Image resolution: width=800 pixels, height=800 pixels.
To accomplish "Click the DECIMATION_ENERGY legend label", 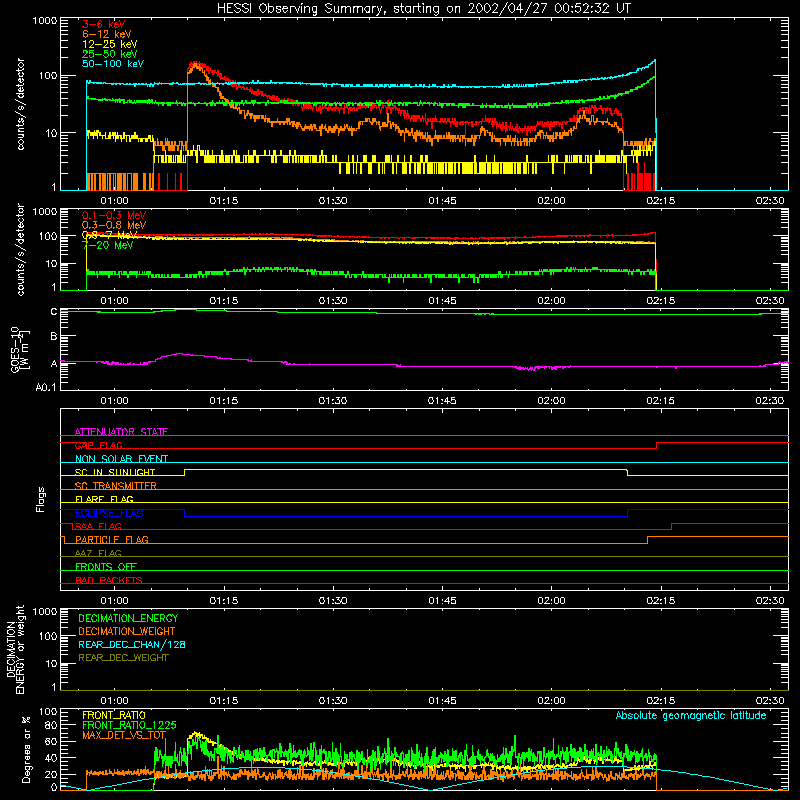I will pyautogui.click(x=128, y=618).
